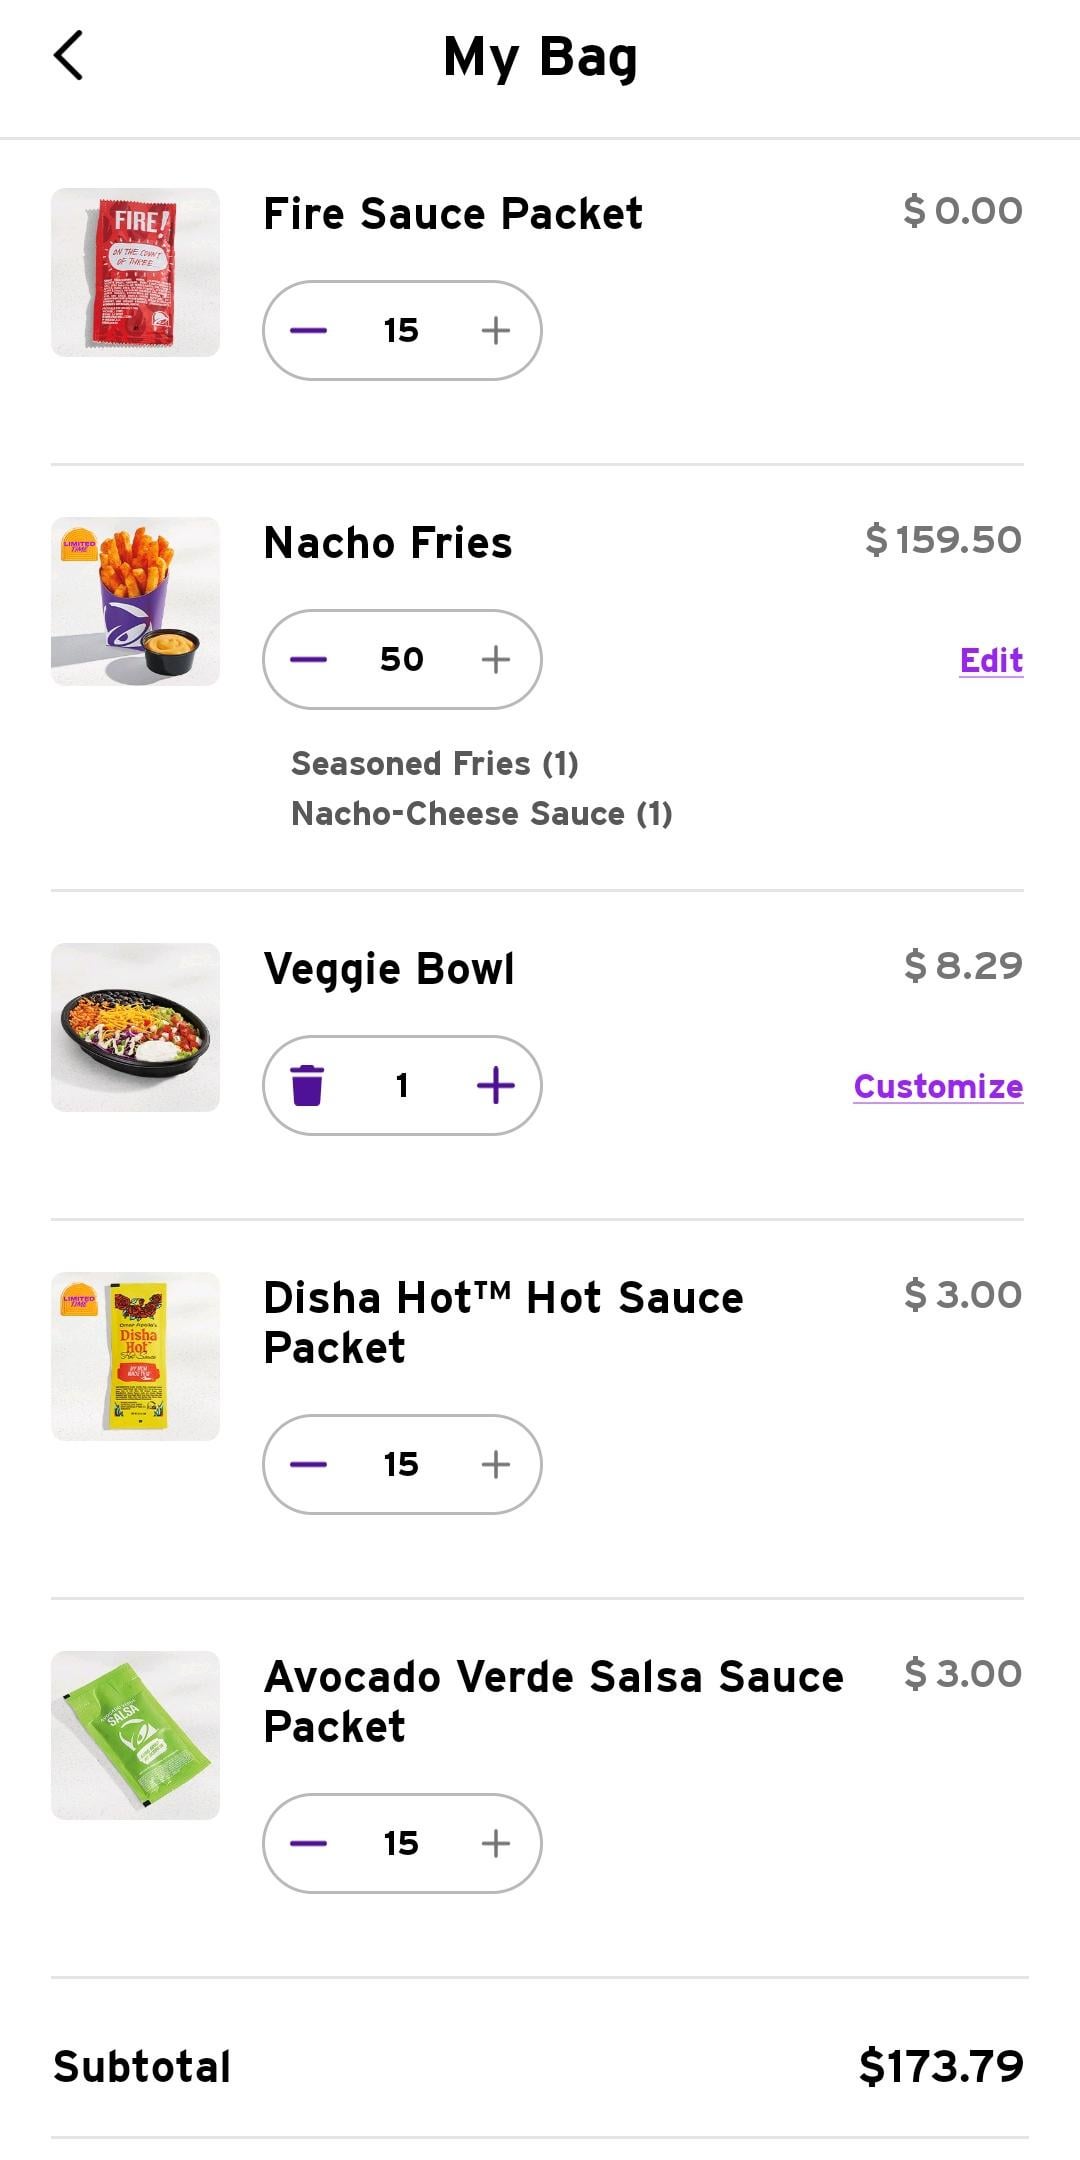Tap the Veggie Bowl thumbnail

point(135,1027)
